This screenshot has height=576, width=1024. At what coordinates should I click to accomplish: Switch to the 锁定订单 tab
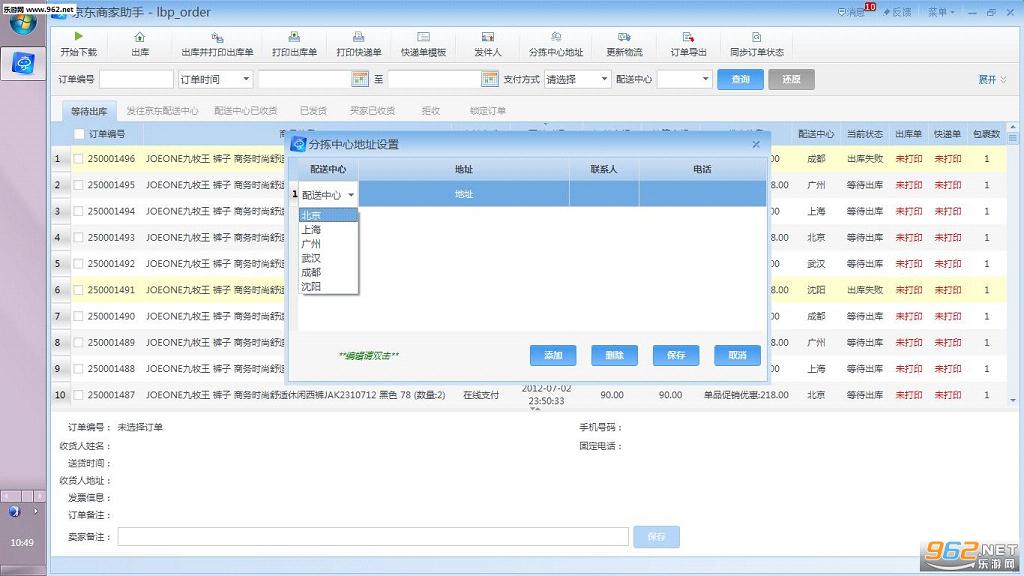[487, 111]
